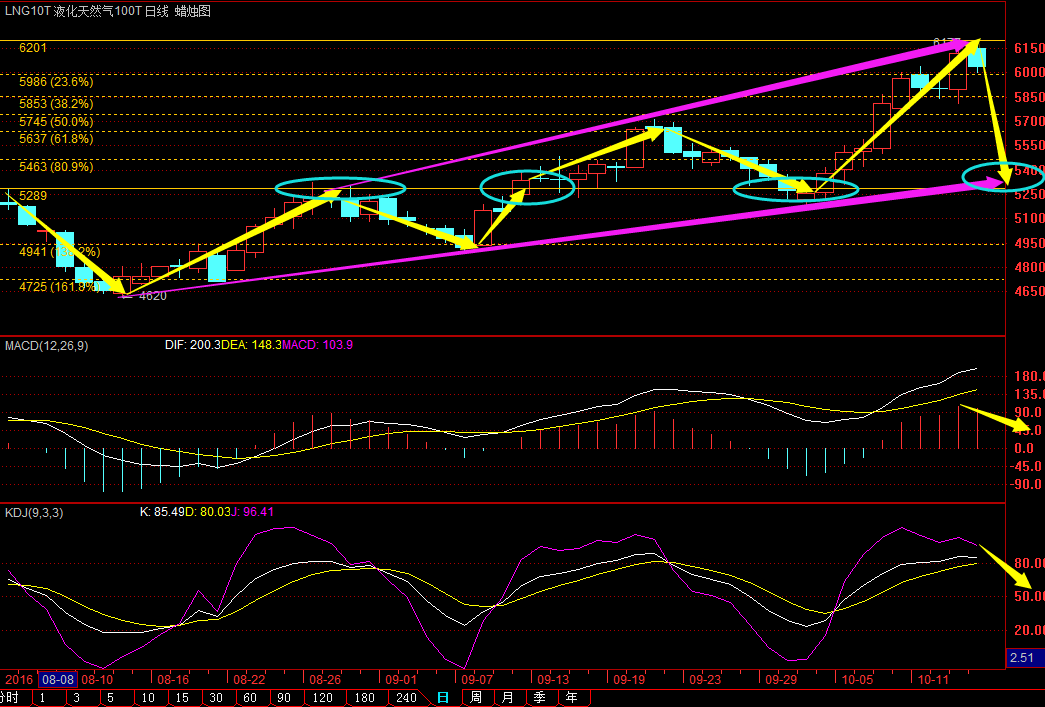Select the 年 yearly period tab
The image size is (1045, 707).
pyautogui.click(x=571, y=697)
